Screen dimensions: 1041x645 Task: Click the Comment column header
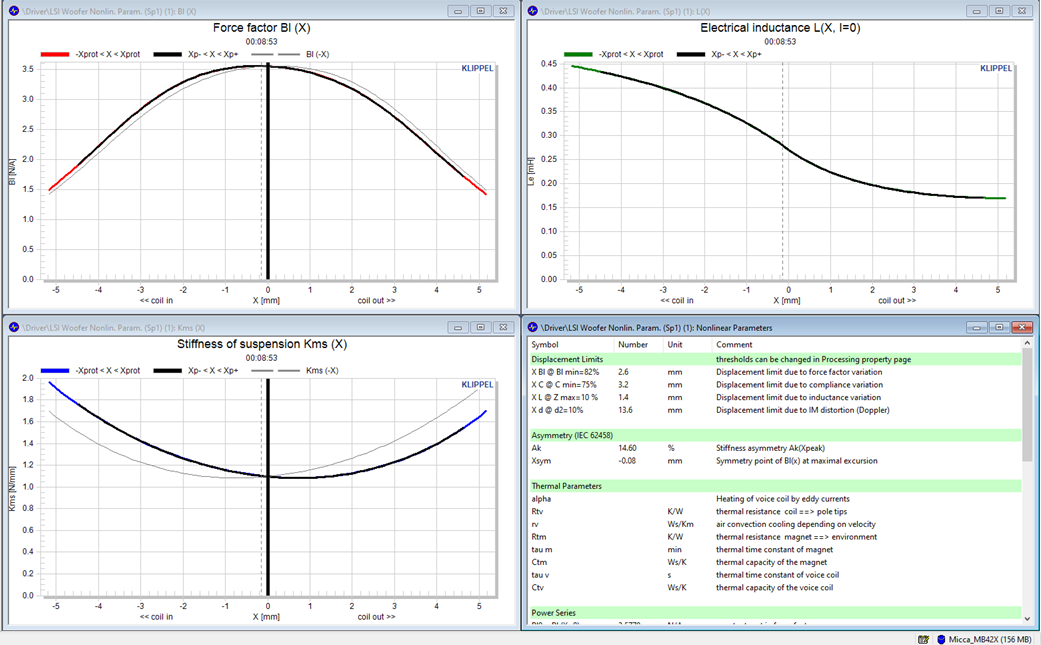[x=734, y=344]
